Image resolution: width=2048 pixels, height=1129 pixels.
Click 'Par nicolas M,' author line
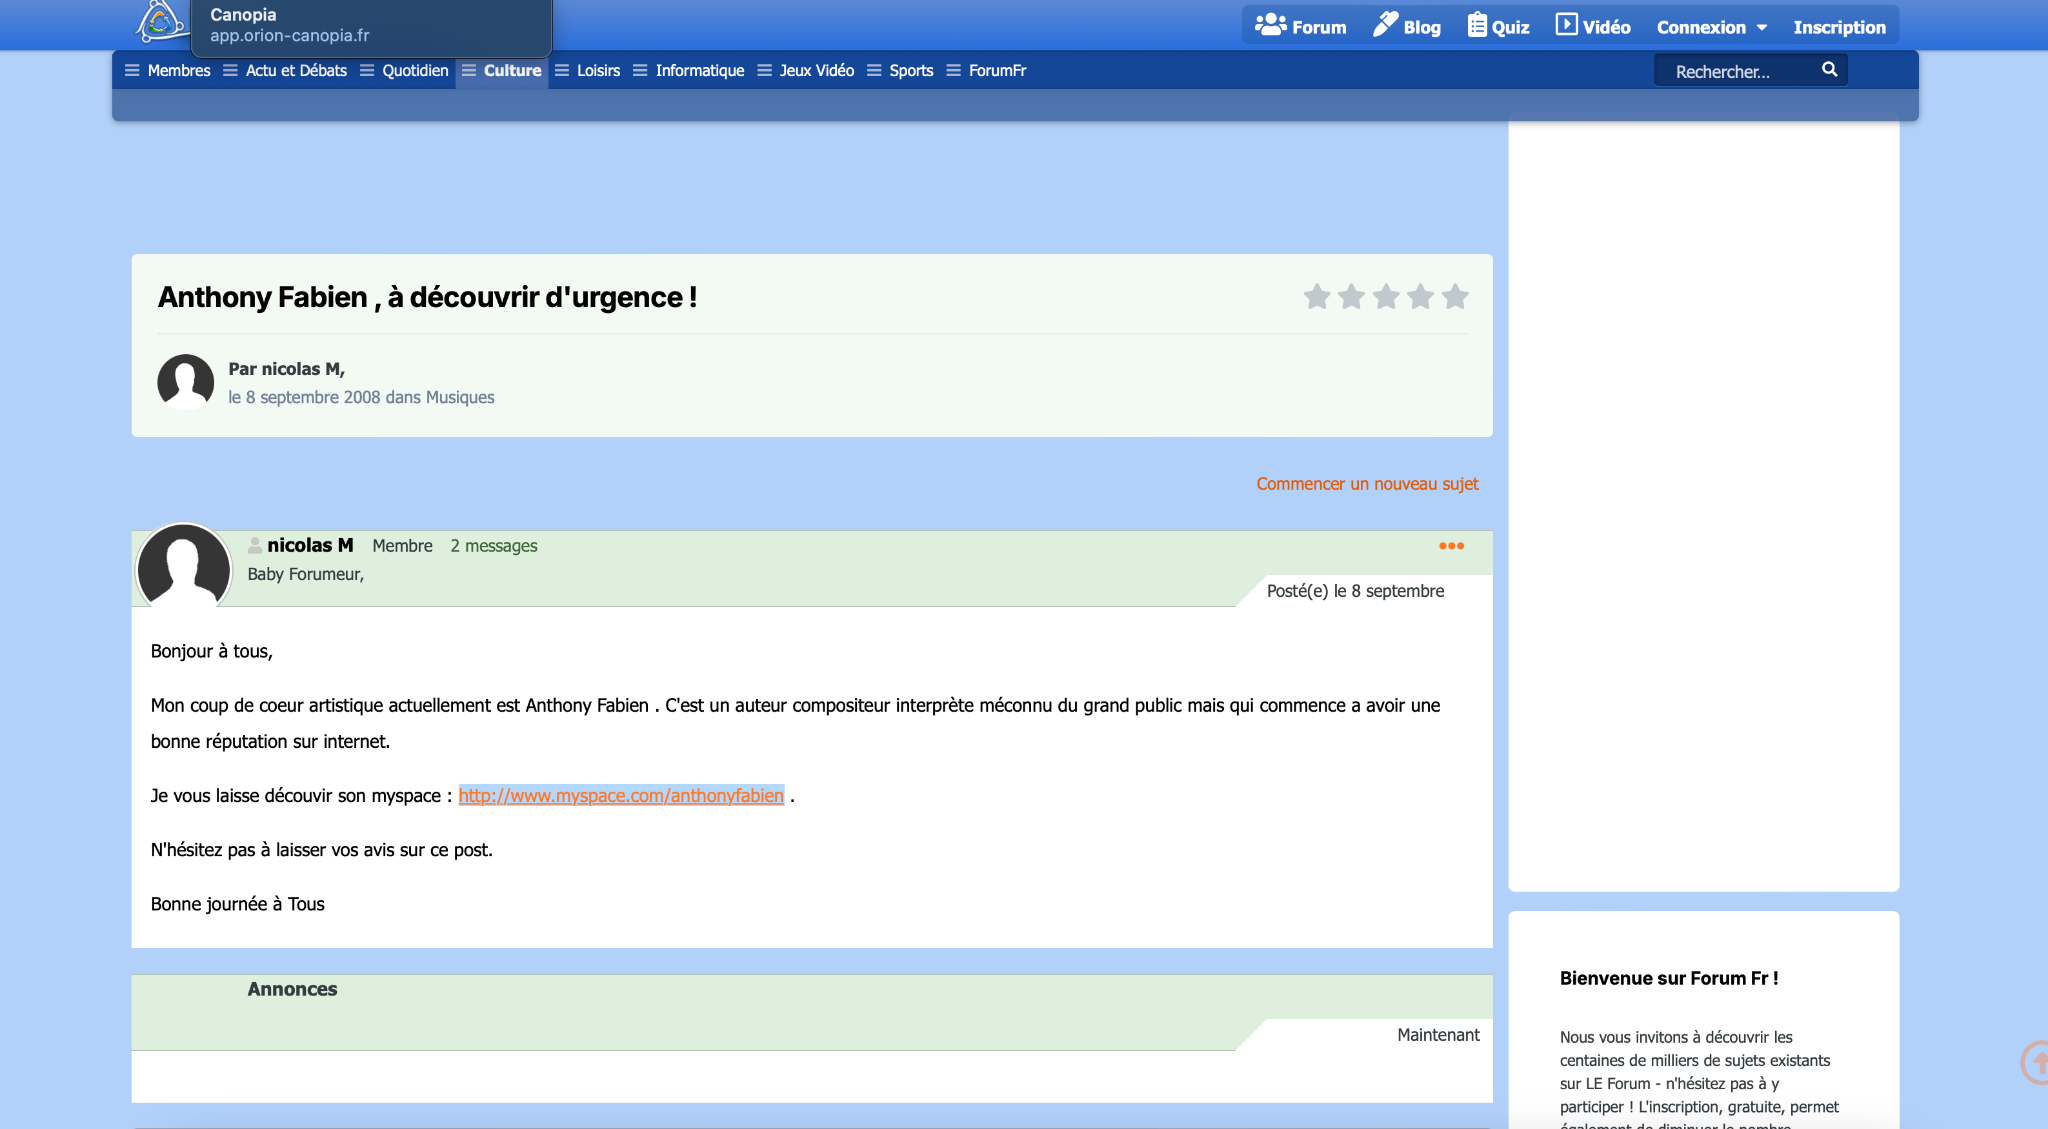point(287,369)
